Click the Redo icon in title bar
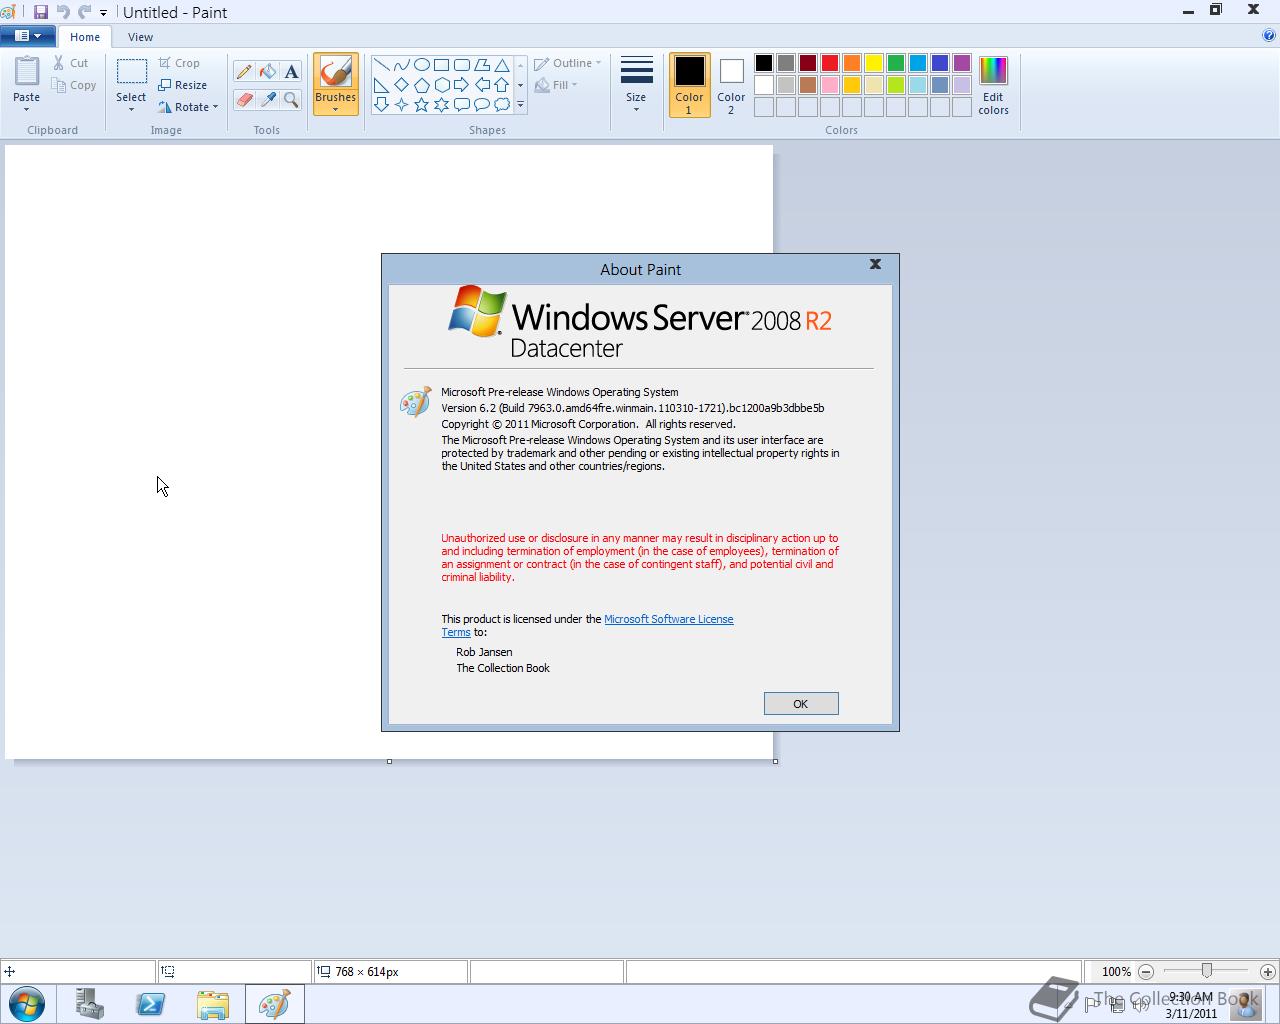 (x=84, y=12)
